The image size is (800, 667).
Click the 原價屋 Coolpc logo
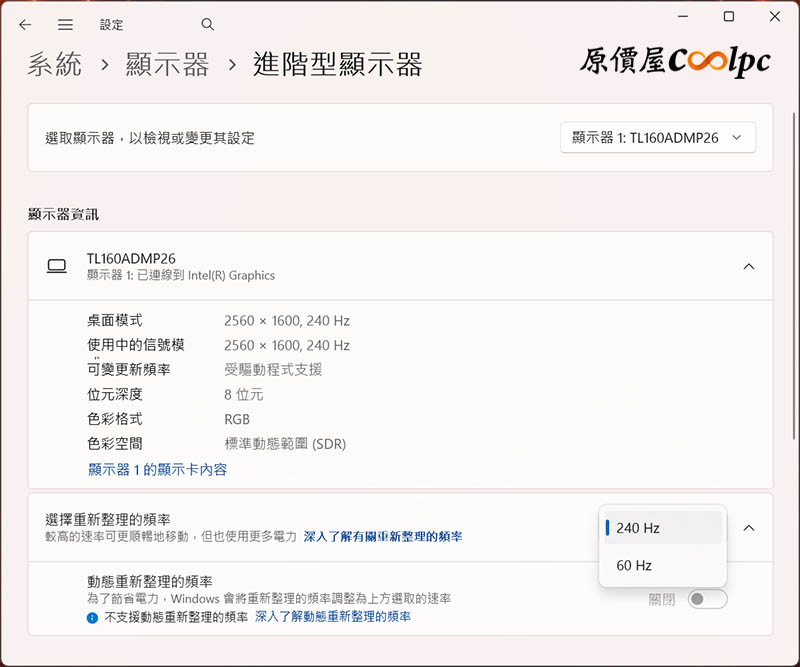[675, 62]
